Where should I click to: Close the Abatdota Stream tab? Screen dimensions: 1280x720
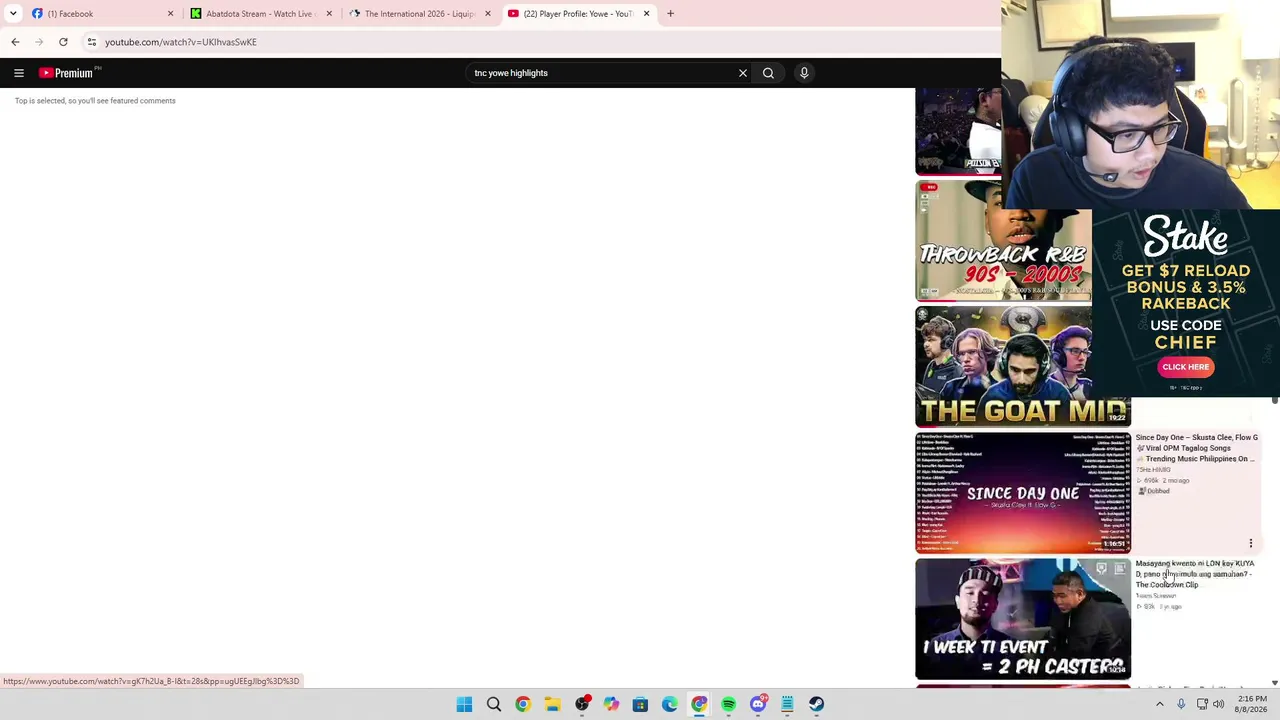(329, 14)
